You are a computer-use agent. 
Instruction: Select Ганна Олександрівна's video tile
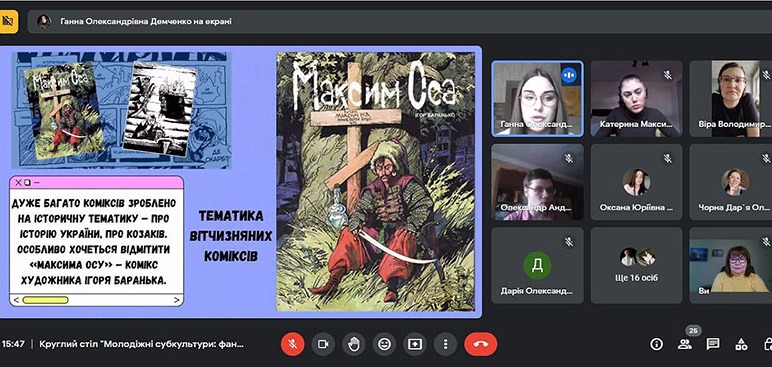(537, 99)
